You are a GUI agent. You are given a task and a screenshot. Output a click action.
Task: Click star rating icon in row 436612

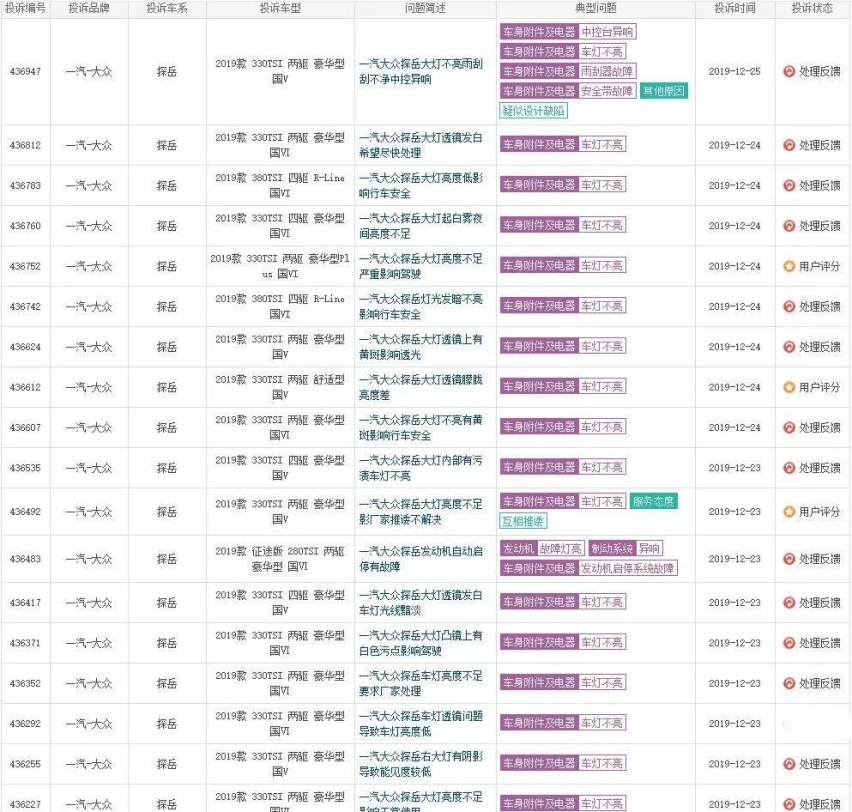[x=789, y=388]
